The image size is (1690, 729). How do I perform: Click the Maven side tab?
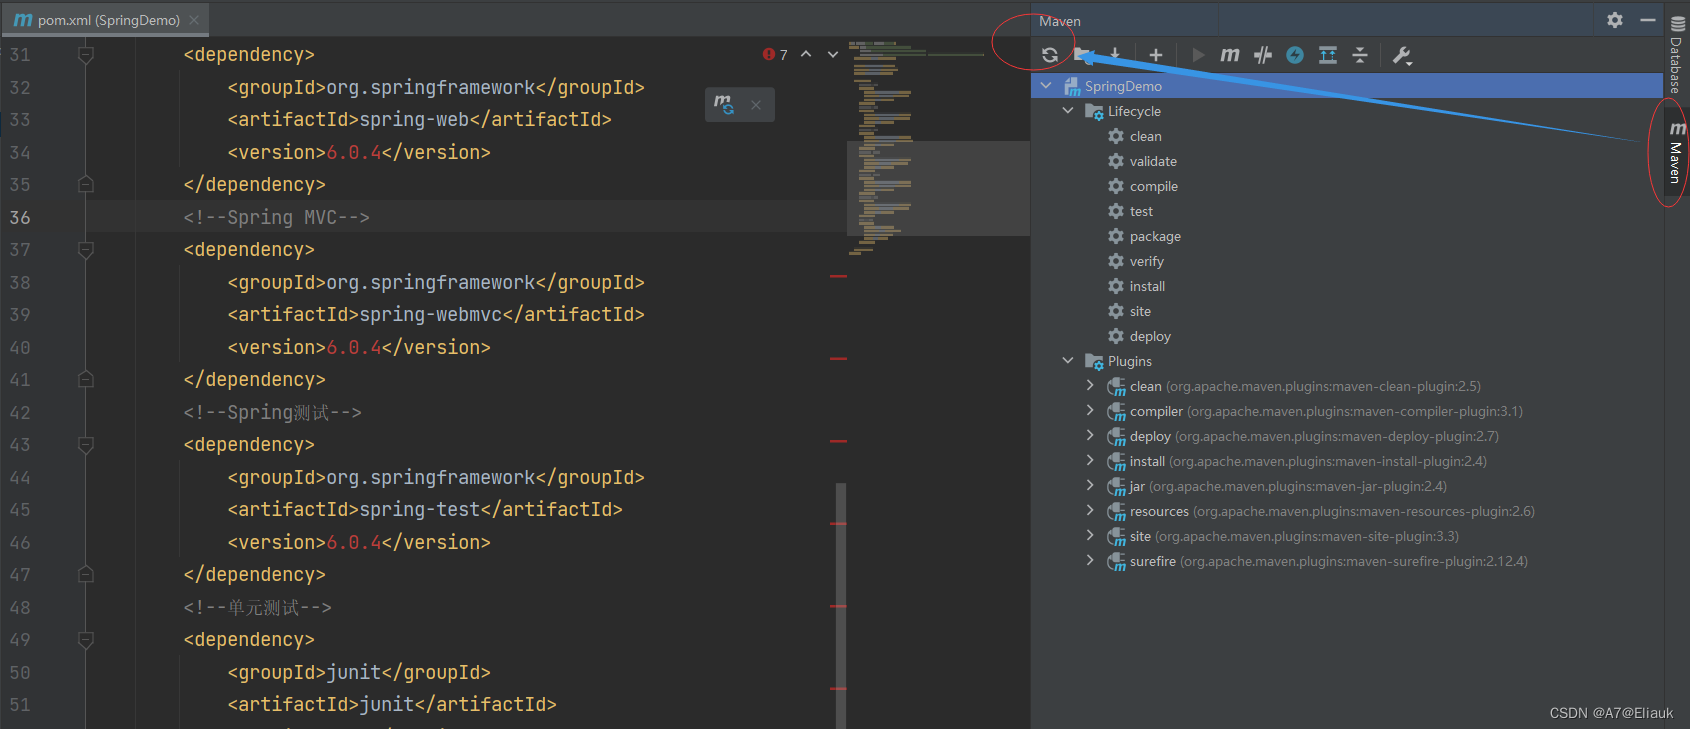(1677, 152)
